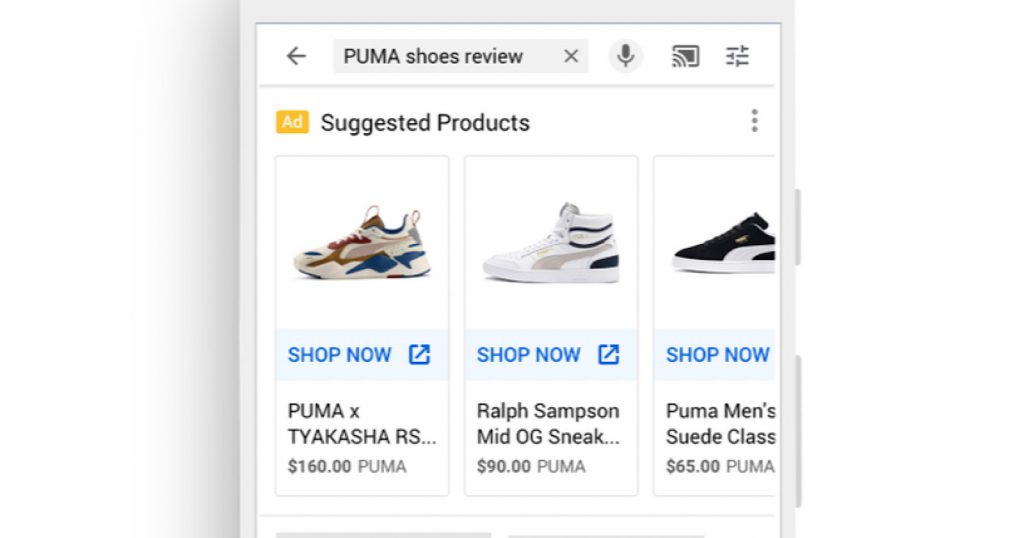Select the white Ralph Sampson Mid shoe image
The width and height of the screenshot is (1024, 538).
[551, 243]
